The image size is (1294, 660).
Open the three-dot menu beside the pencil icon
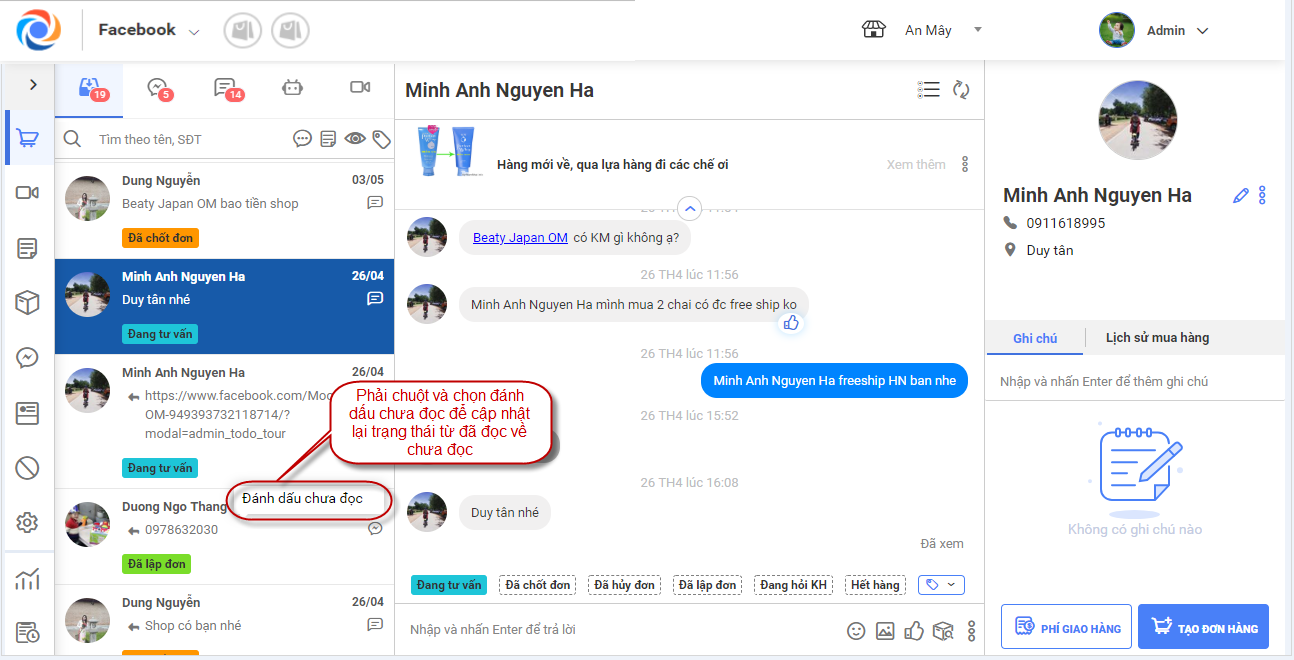click(x=1262, y=195)
